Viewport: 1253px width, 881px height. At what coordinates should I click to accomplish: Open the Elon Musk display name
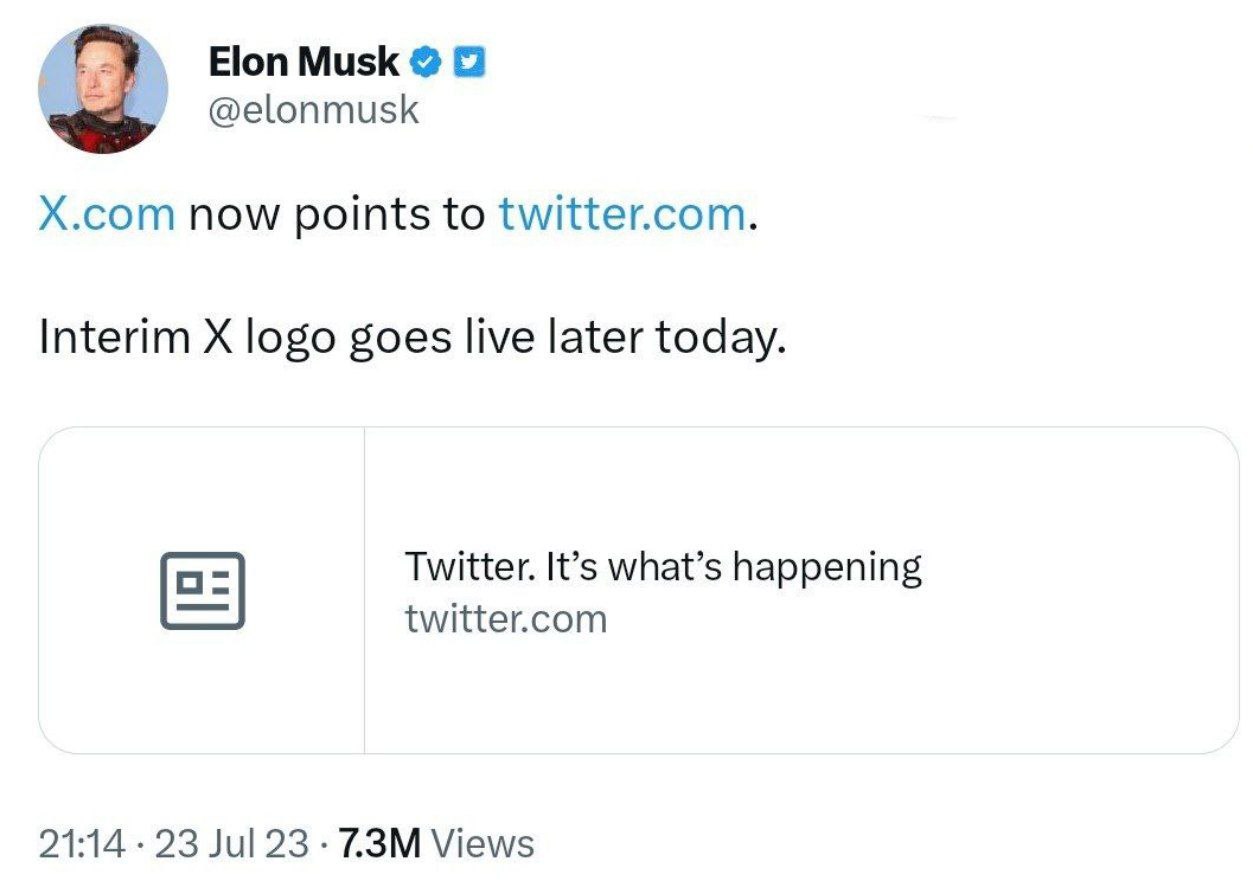coord(304,63)
